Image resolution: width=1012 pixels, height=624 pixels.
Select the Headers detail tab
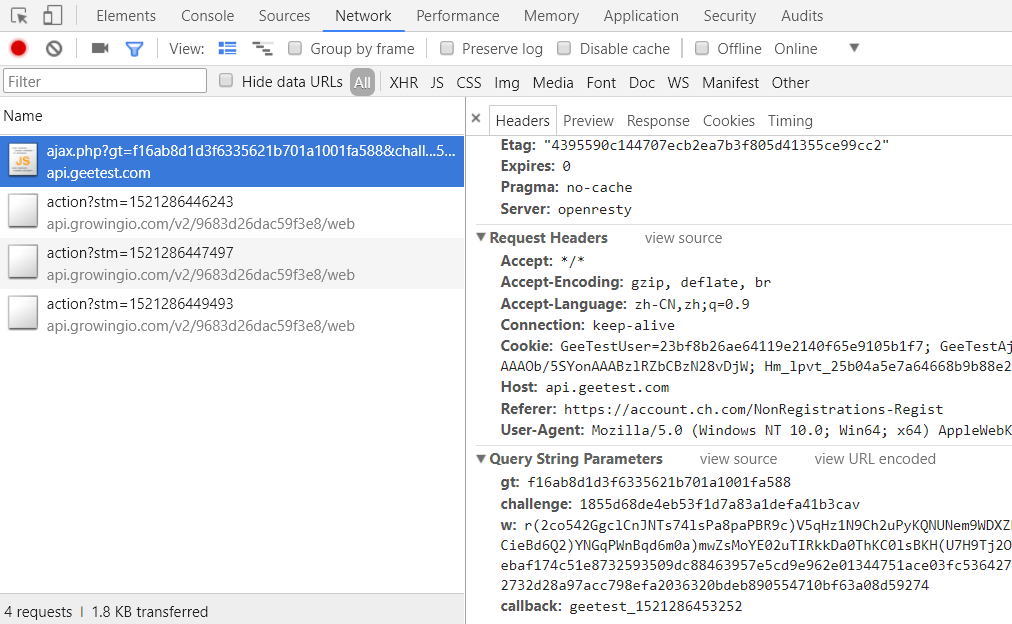click(523, 121)
